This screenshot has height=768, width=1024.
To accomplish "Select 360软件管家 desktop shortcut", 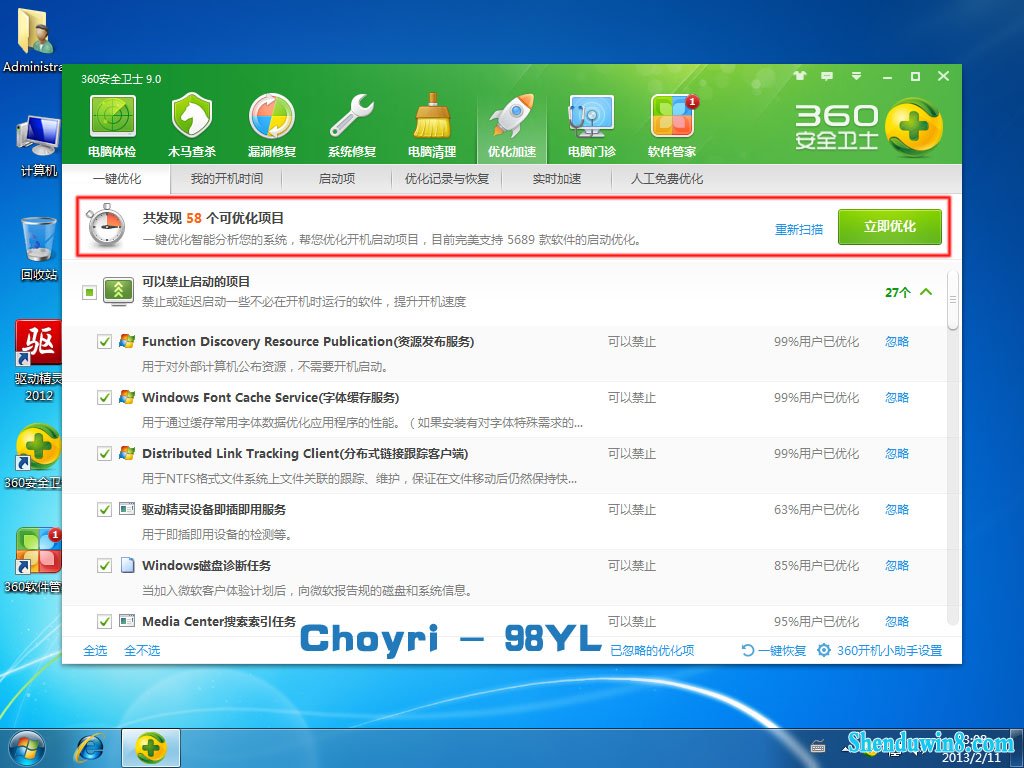I will (x=36, y=560).
